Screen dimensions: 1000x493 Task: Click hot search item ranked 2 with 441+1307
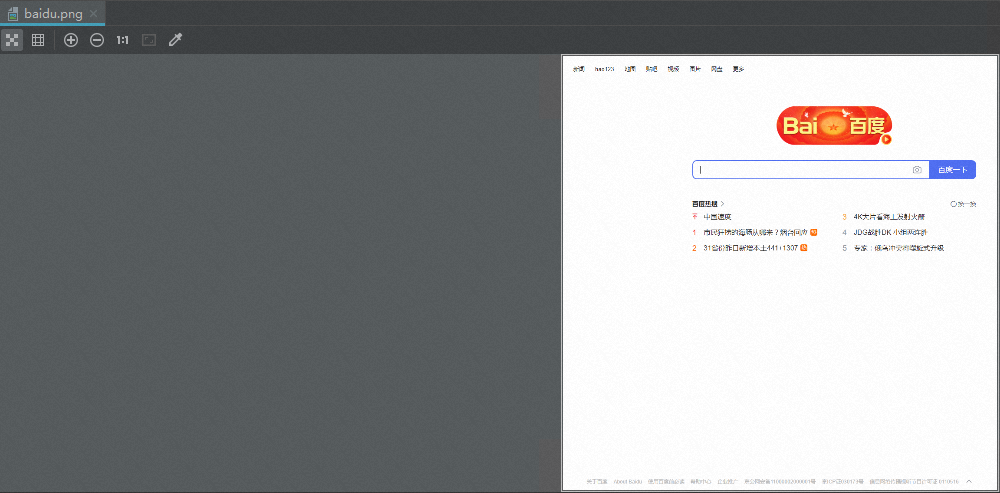point(750,248)
